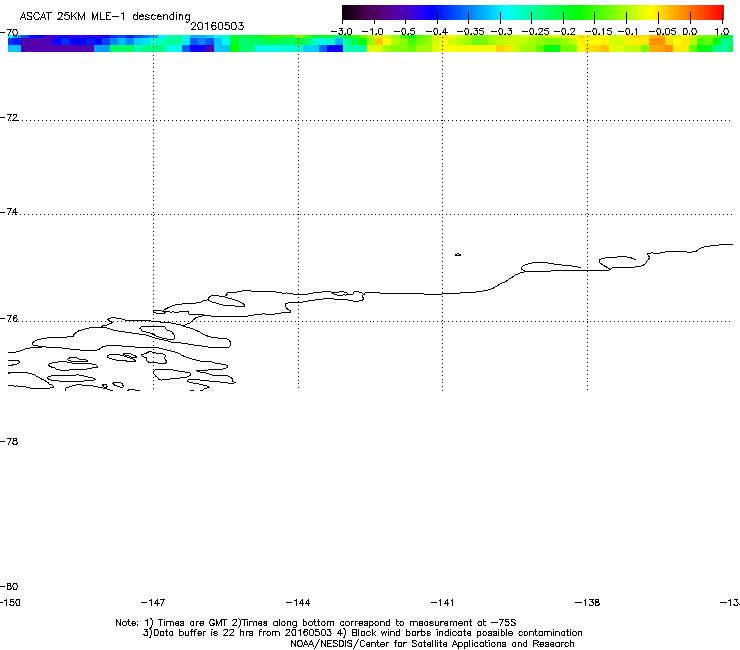Click the latitude axis label "-72"

(9, 117)
